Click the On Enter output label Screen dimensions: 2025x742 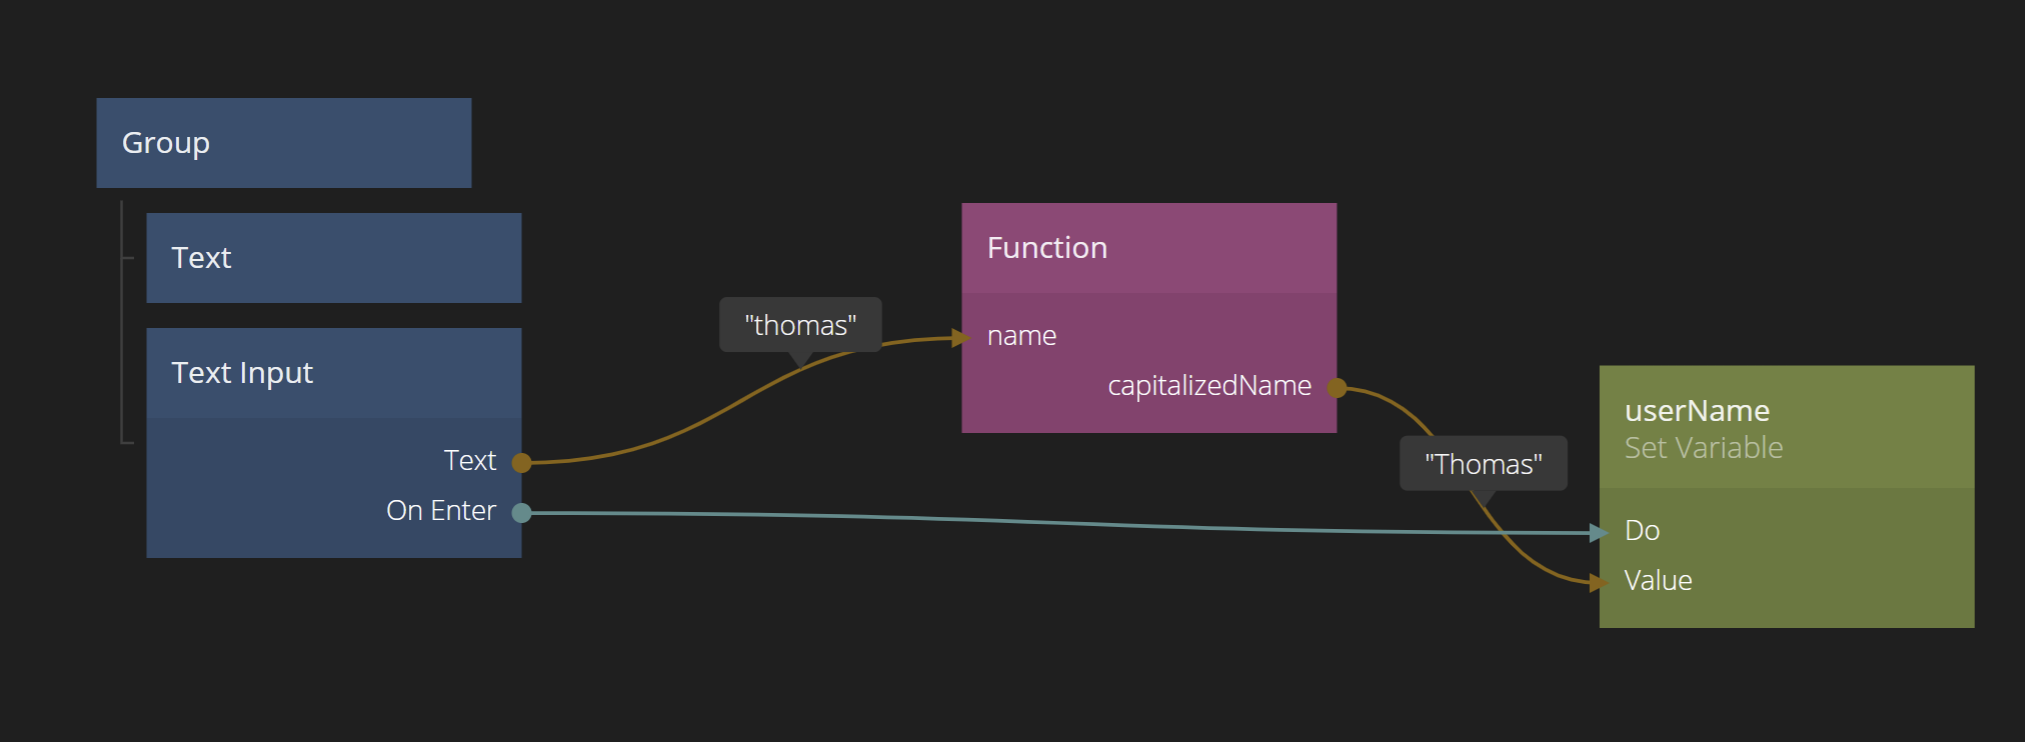click(x=440, y=511)
